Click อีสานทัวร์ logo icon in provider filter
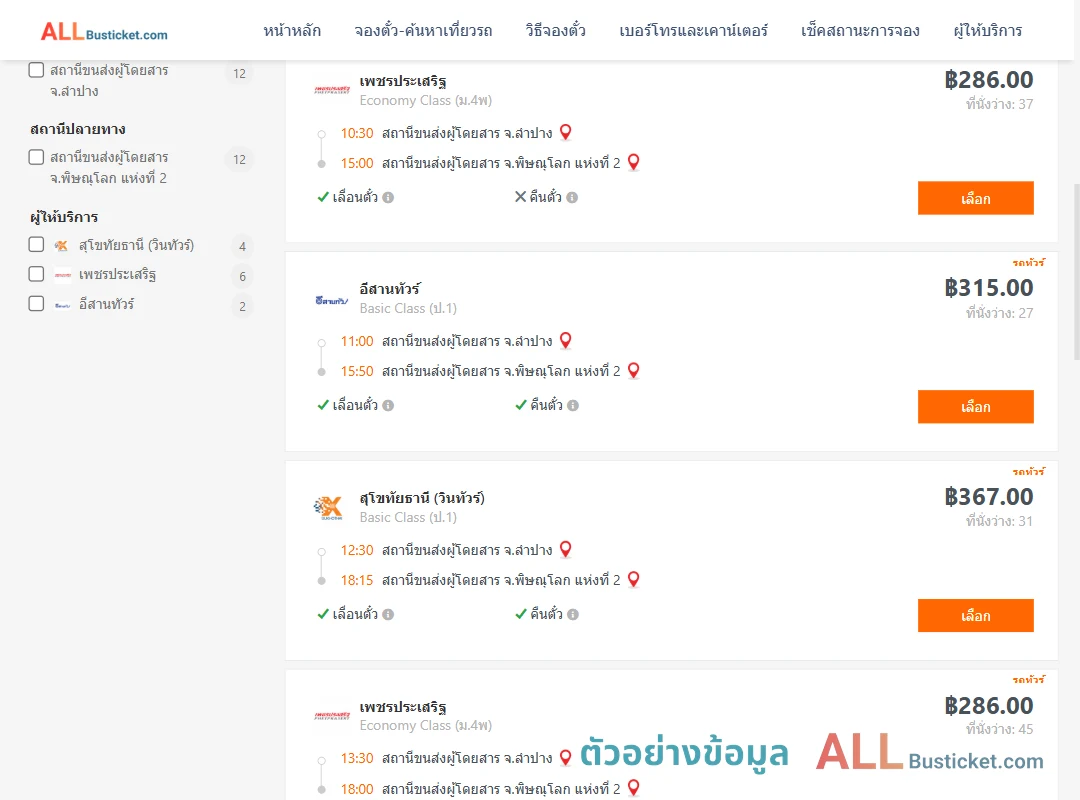The image size is (1080, 800). pos(63,305)
